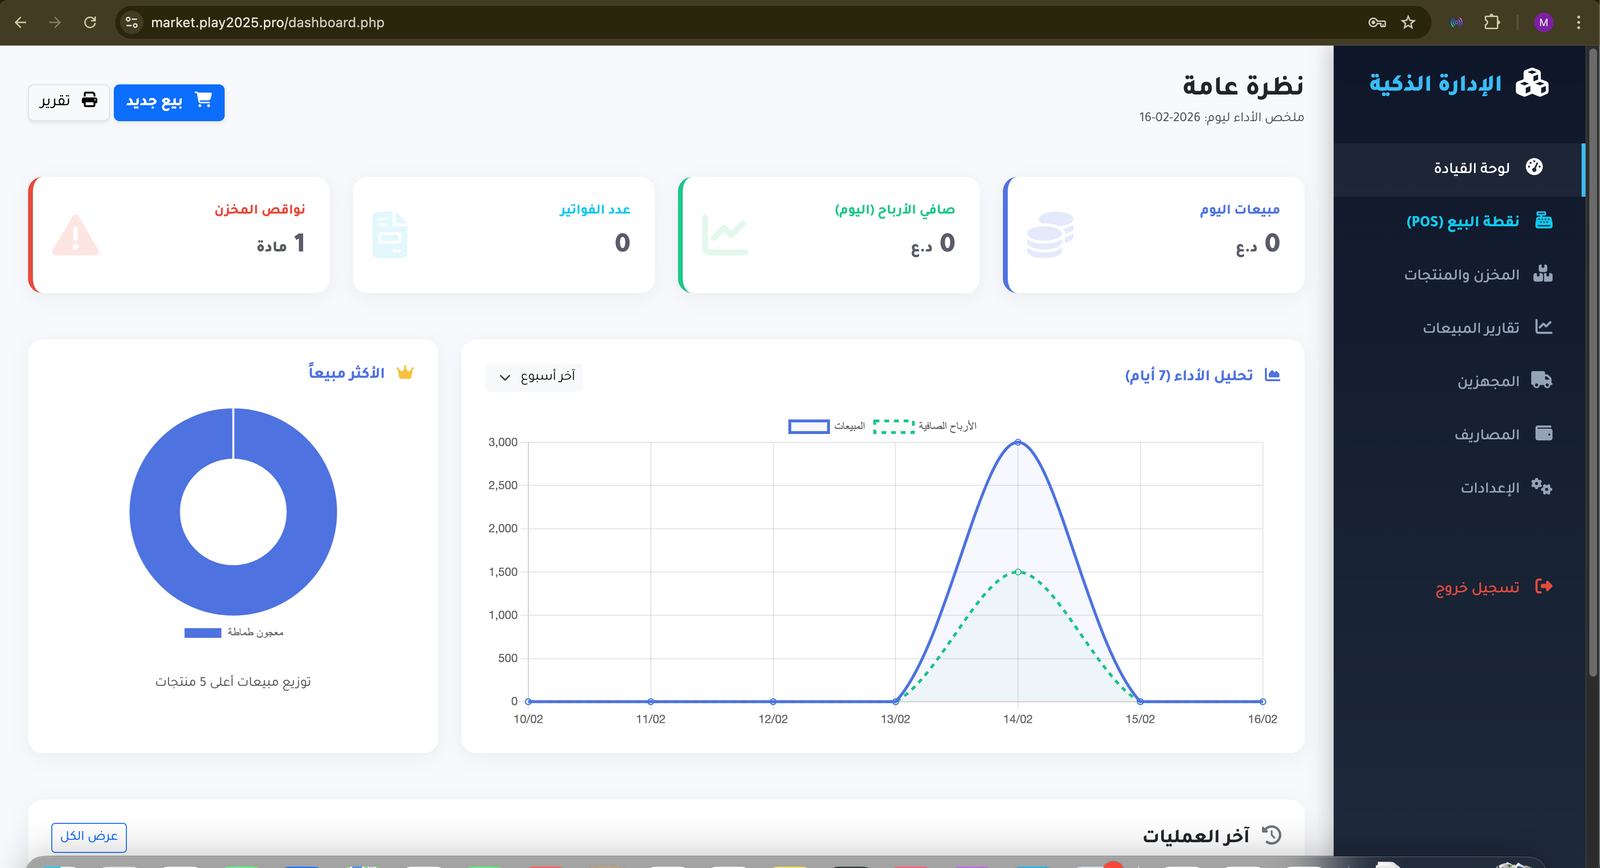Click the password key icon
The width and height of the screenshot is (1600, 868).
(x=1377, y=22)
